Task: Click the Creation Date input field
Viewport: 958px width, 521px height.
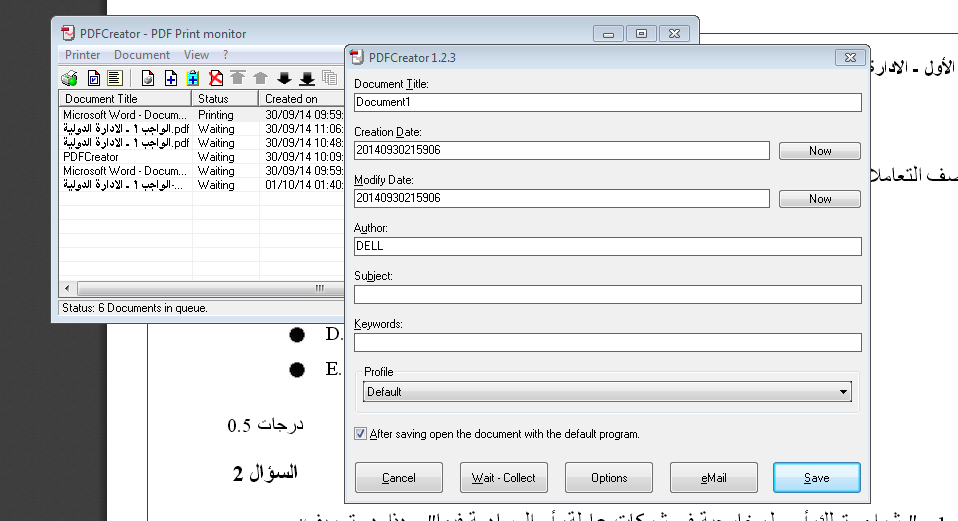Action: (561, 150)
